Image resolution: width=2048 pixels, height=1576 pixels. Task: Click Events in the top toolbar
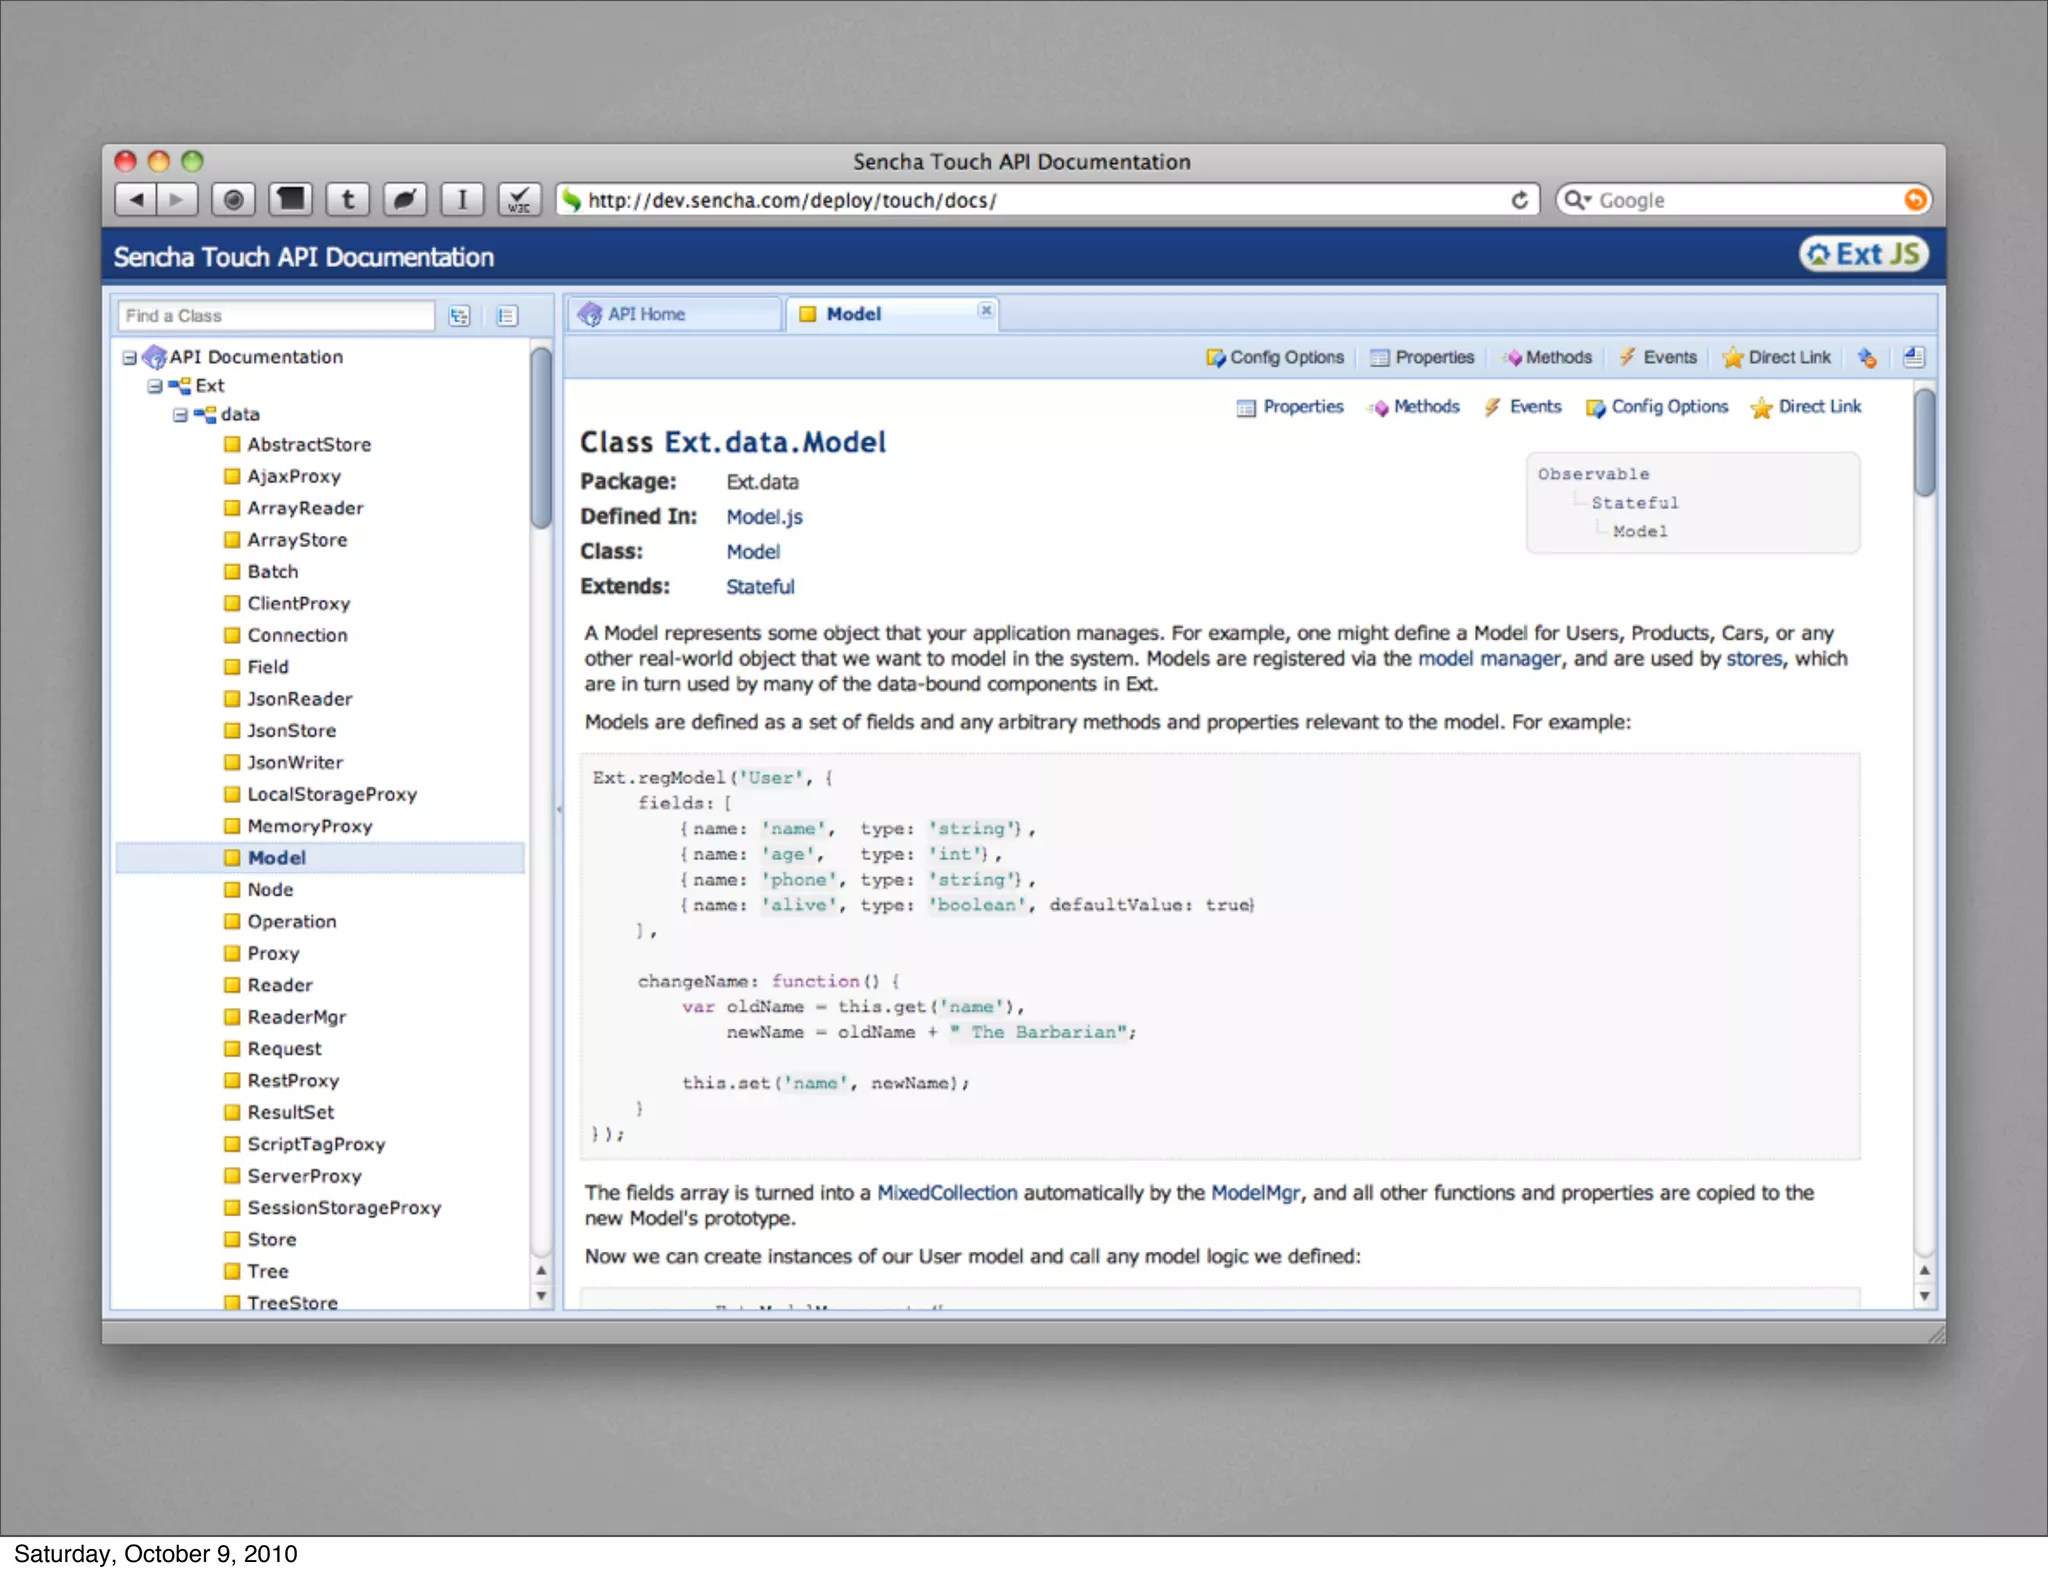click(x=1658, y=357)
